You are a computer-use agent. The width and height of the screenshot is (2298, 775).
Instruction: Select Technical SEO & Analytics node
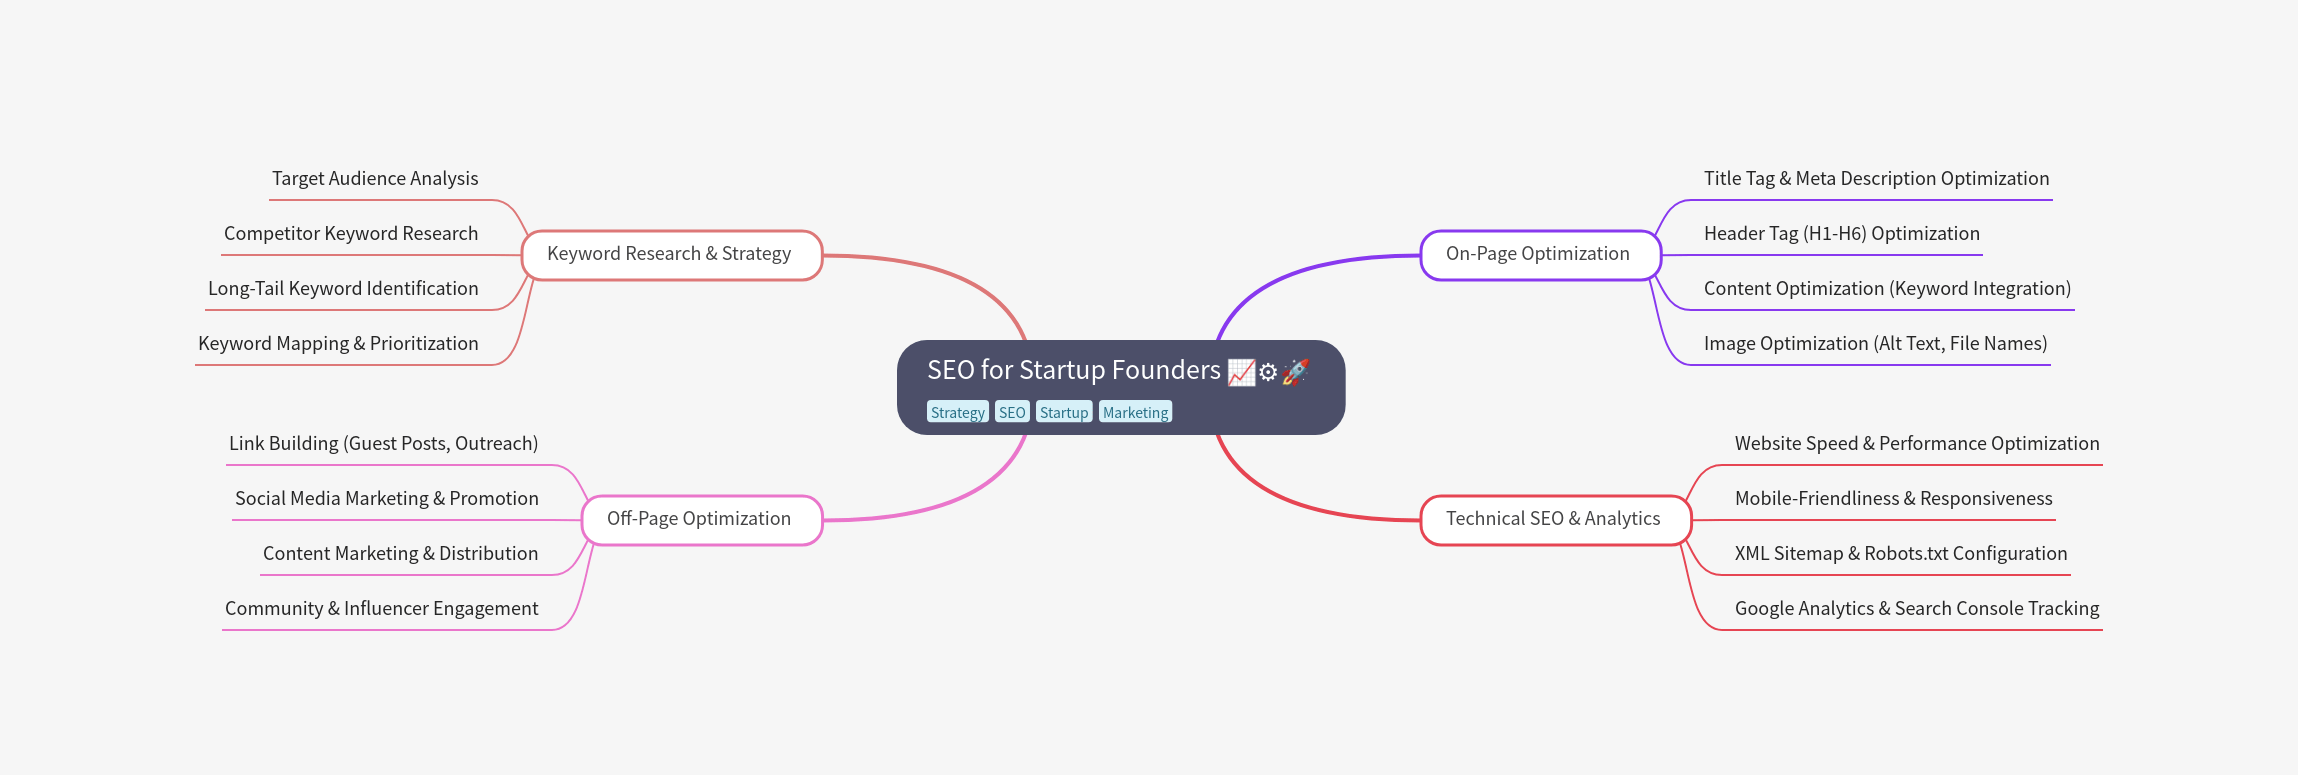(1553, 520)
